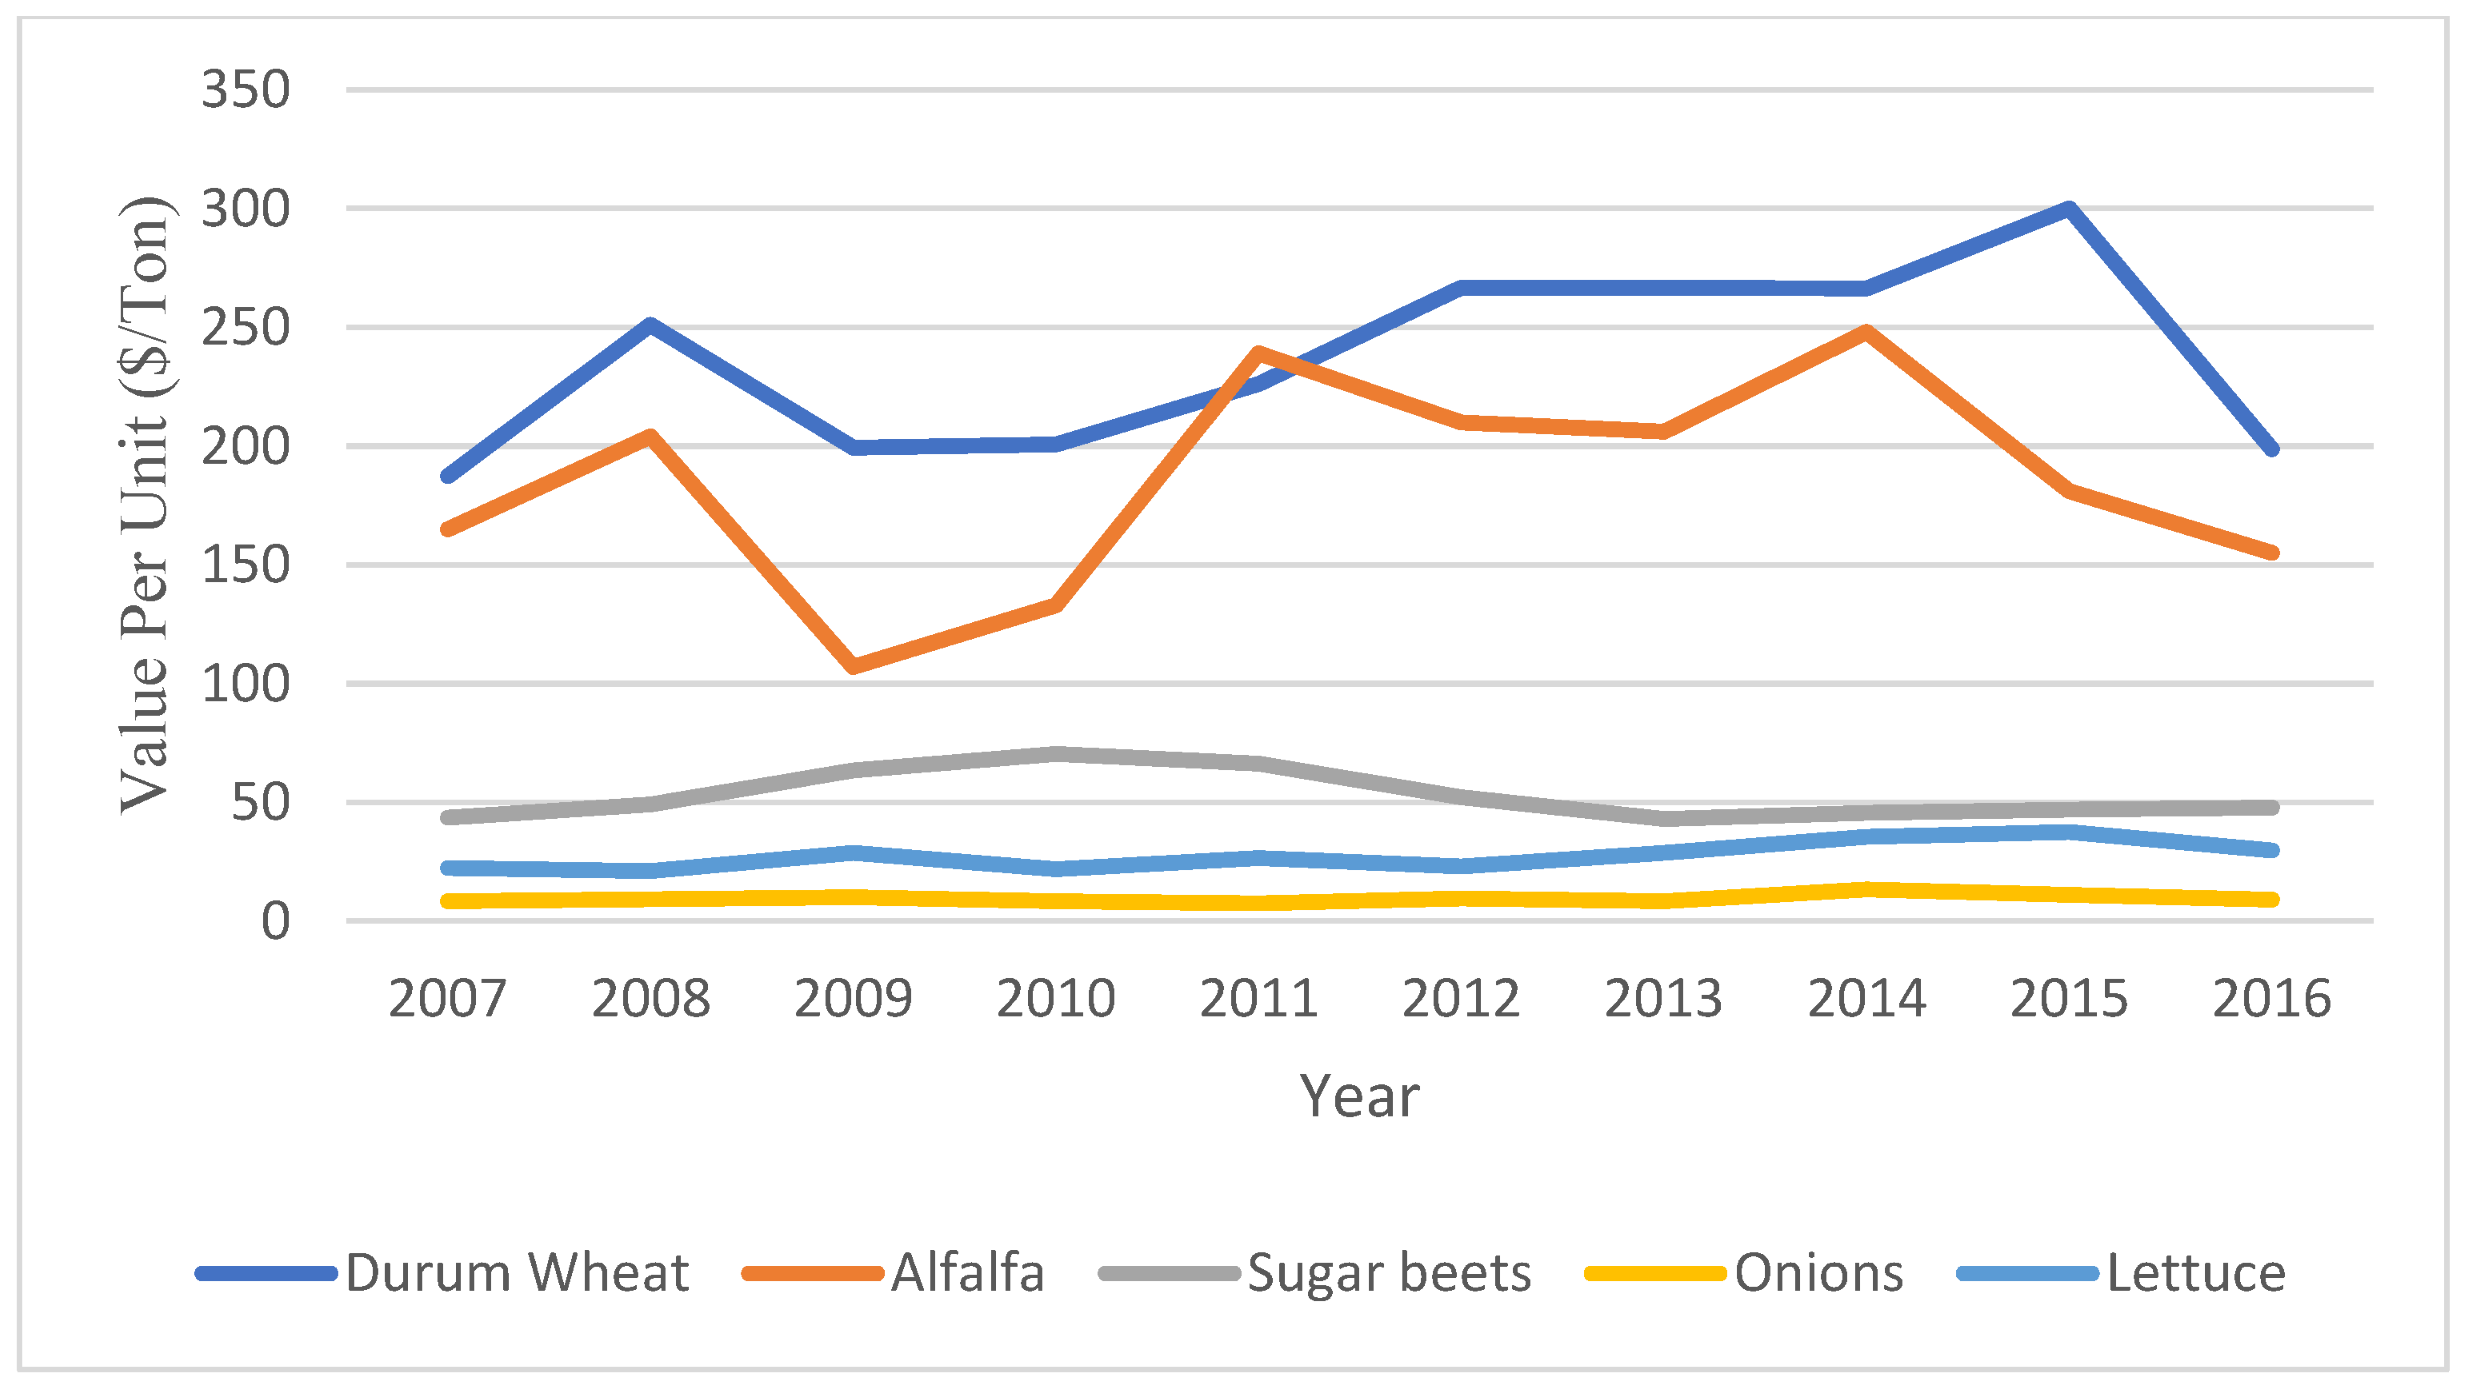Click the Alfalfa peak at 2014
This screenshot has height=1390, width=2469.
point(1866,331)
